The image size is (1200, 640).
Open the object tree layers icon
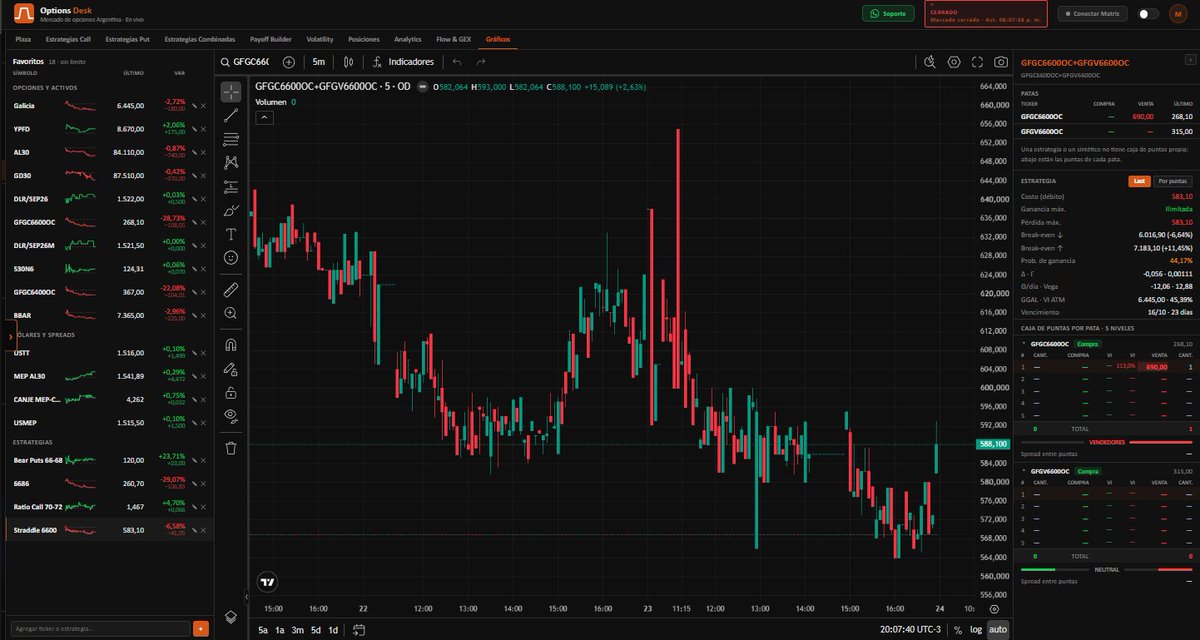tap(231, 617)
